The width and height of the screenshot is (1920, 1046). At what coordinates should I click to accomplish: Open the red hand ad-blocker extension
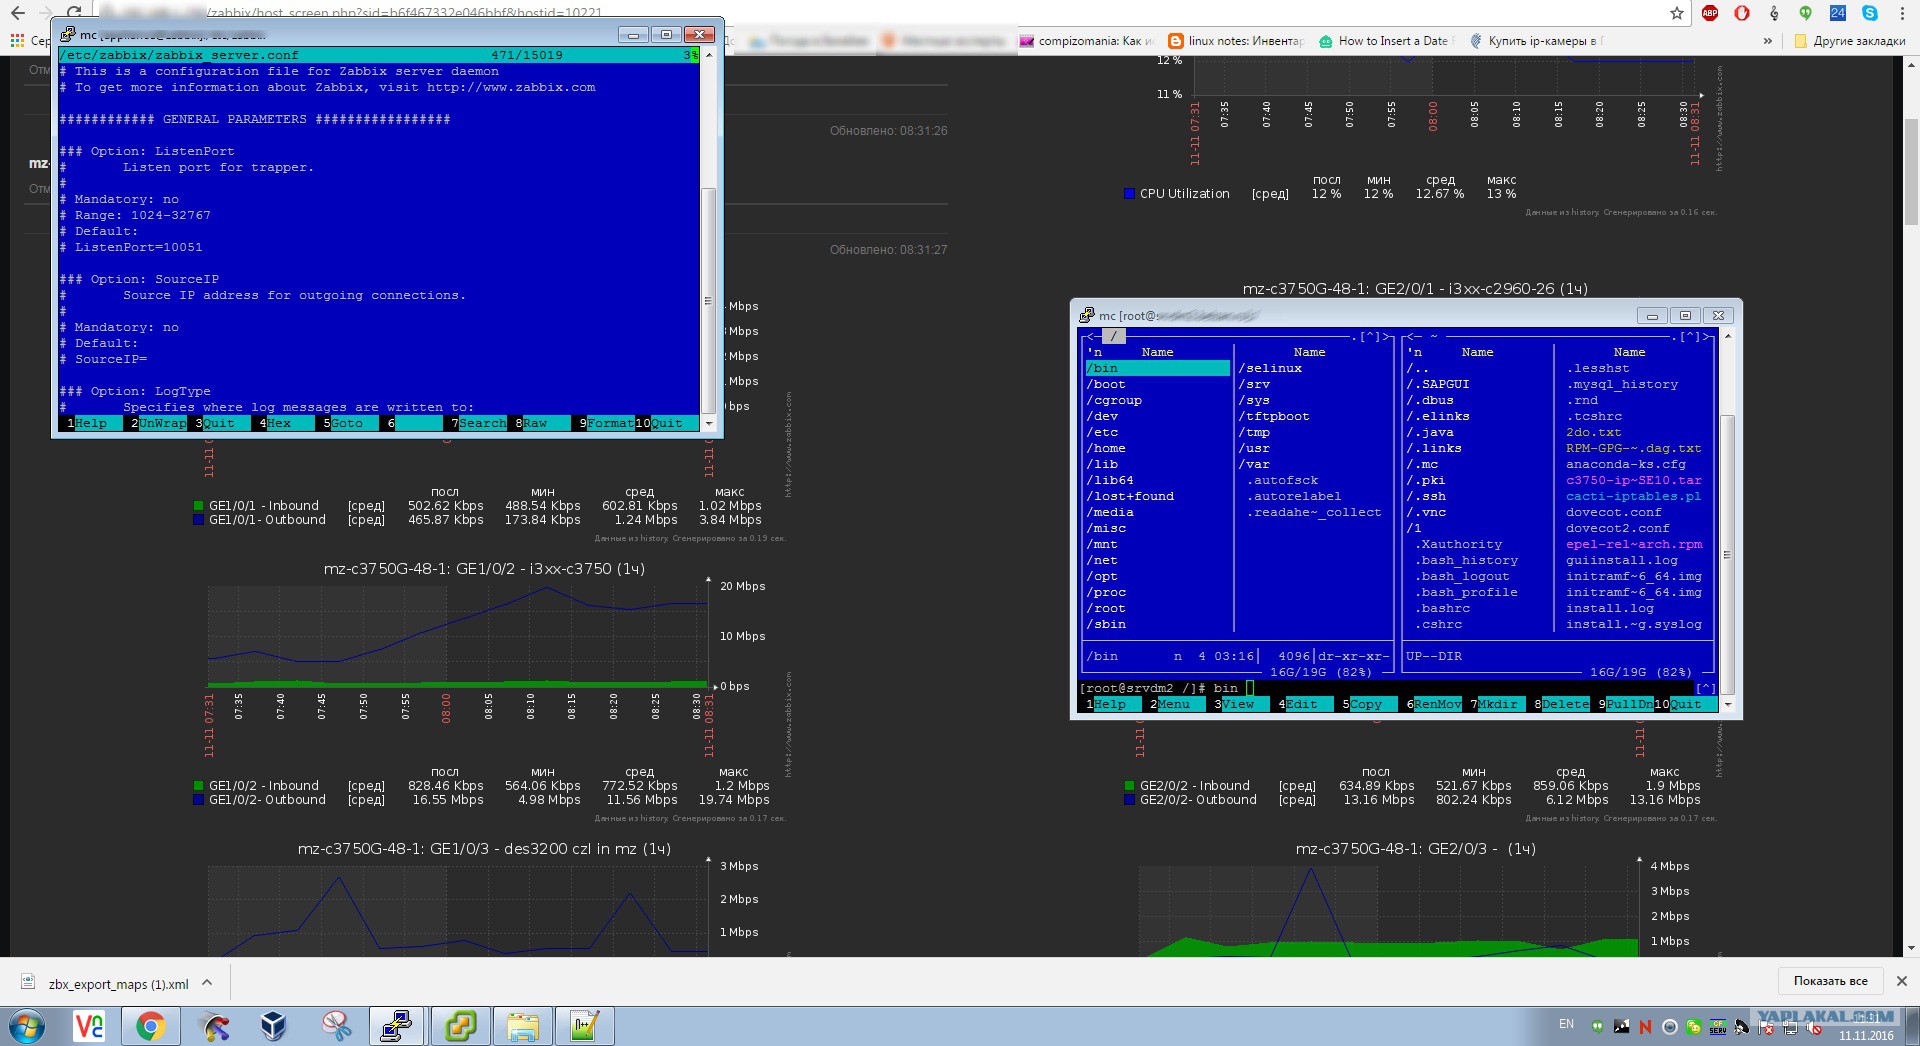coord(1742,13)
